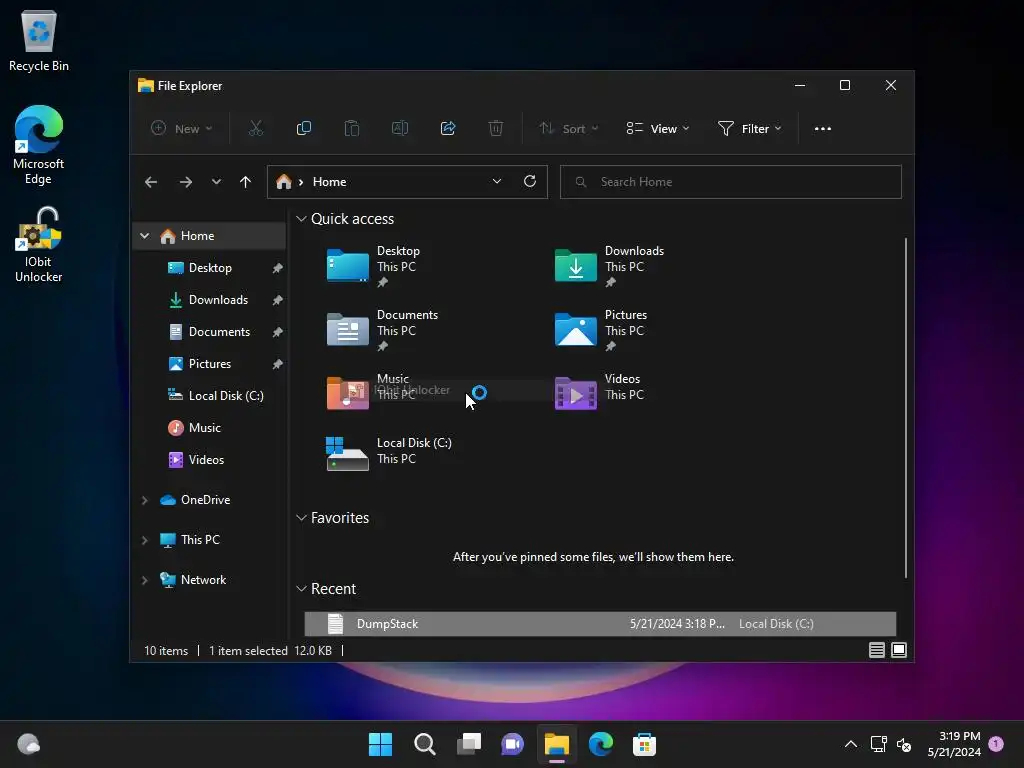Select Documents folder in Quick access
Screen dimensions: 1024x768
click(x=383, y=330)
